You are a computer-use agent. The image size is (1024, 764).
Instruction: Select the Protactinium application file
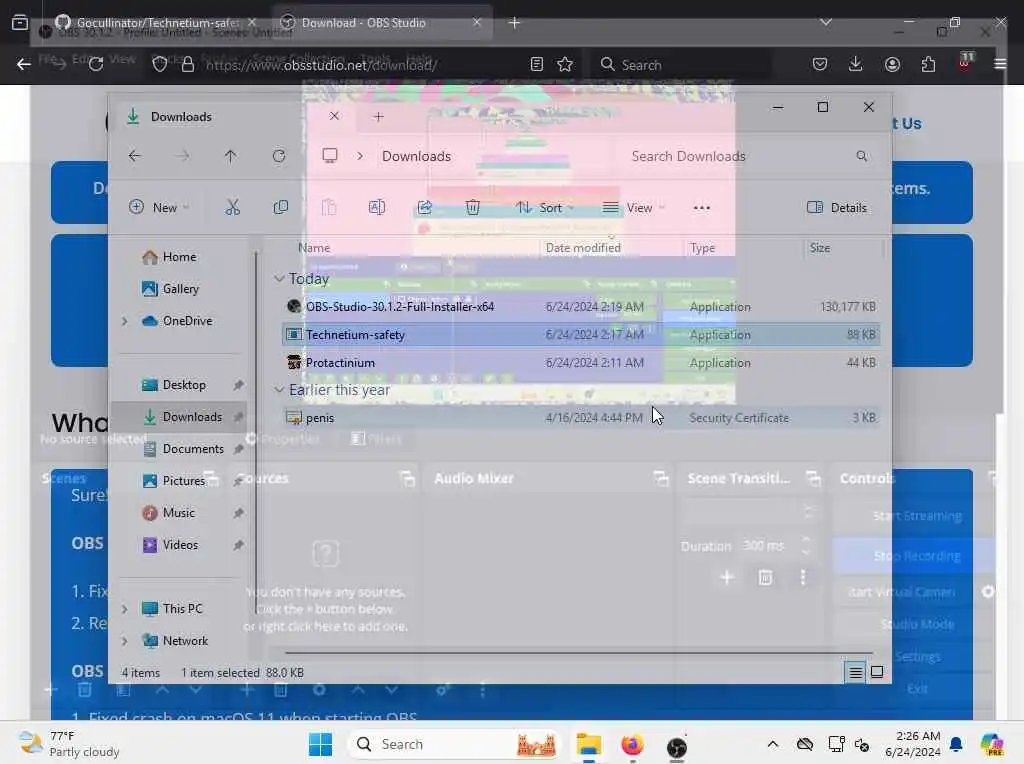(x=581, y=362)
